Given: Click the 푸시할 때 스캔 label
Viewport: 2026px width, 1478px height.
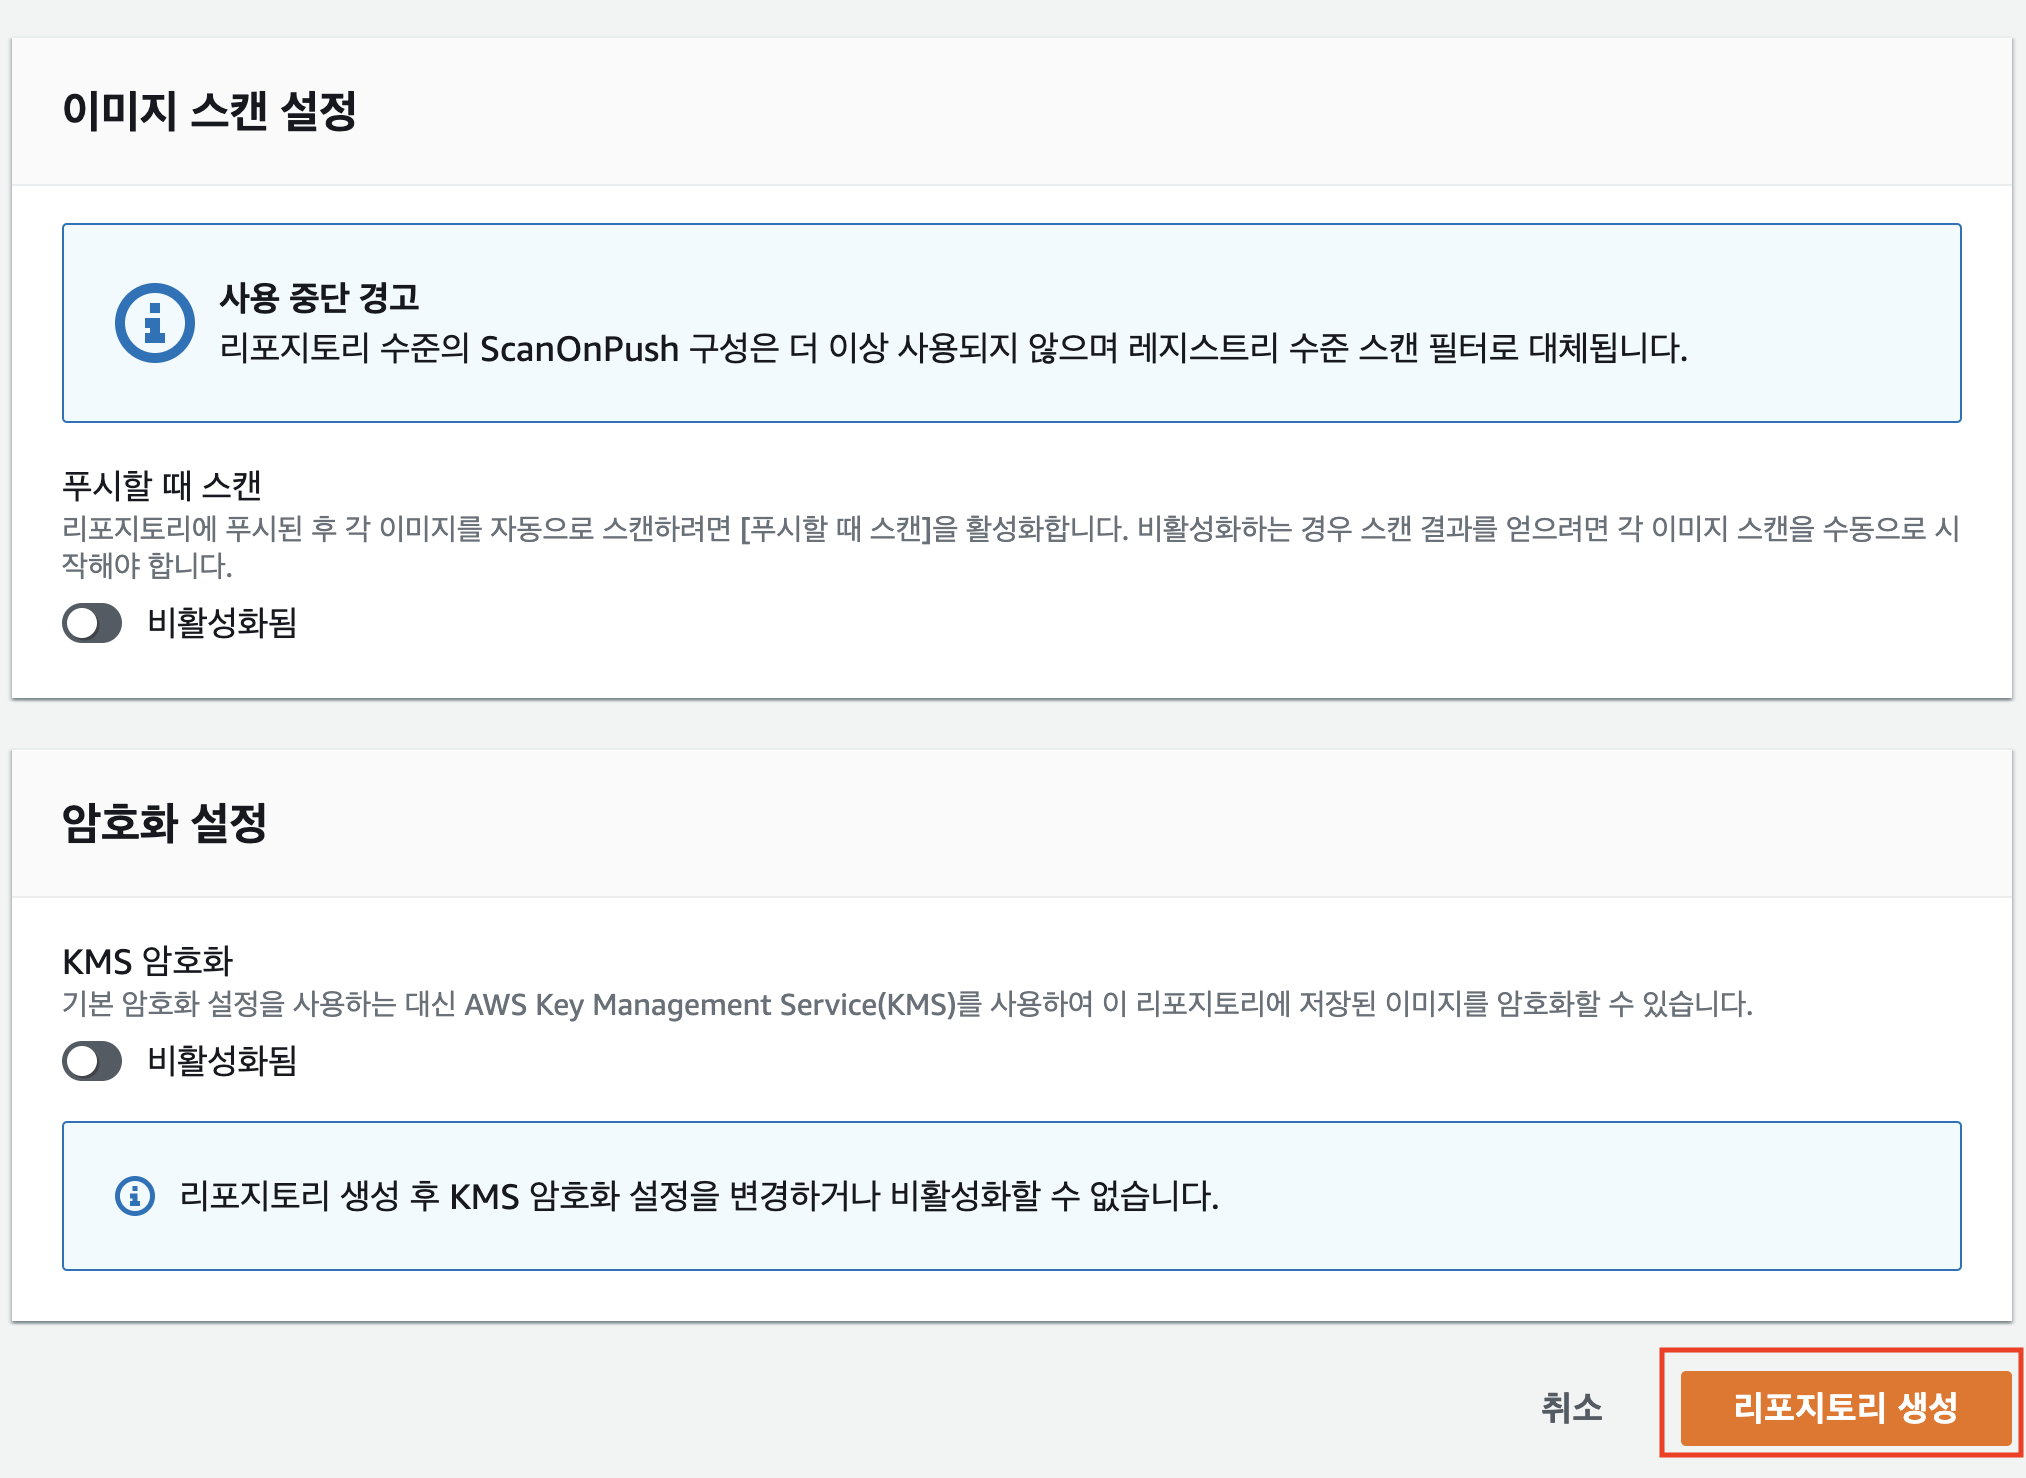Looking at the screenshot, I should [162, 485].
